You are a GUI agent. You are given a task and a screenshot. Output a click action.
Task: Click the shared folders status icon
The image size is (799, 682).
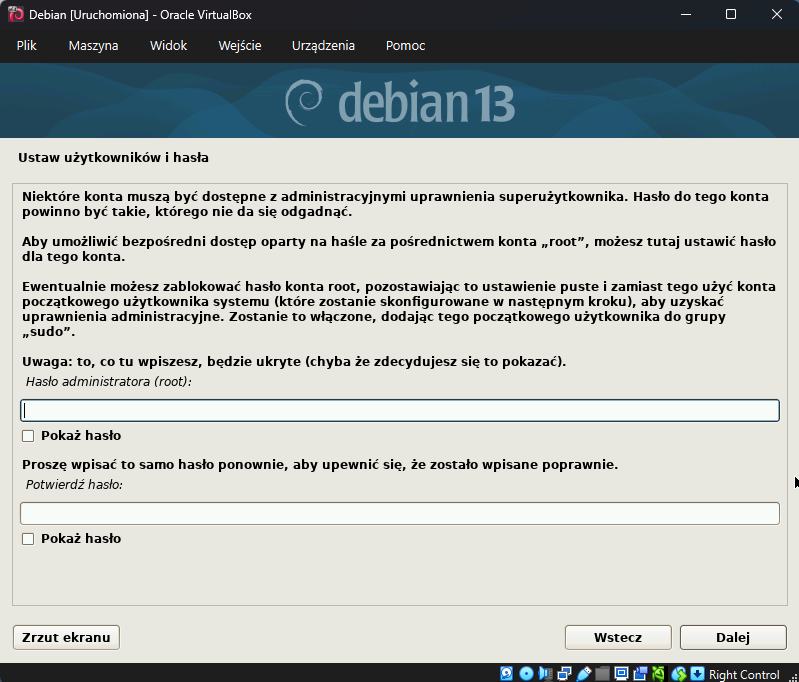coord(602,674)
